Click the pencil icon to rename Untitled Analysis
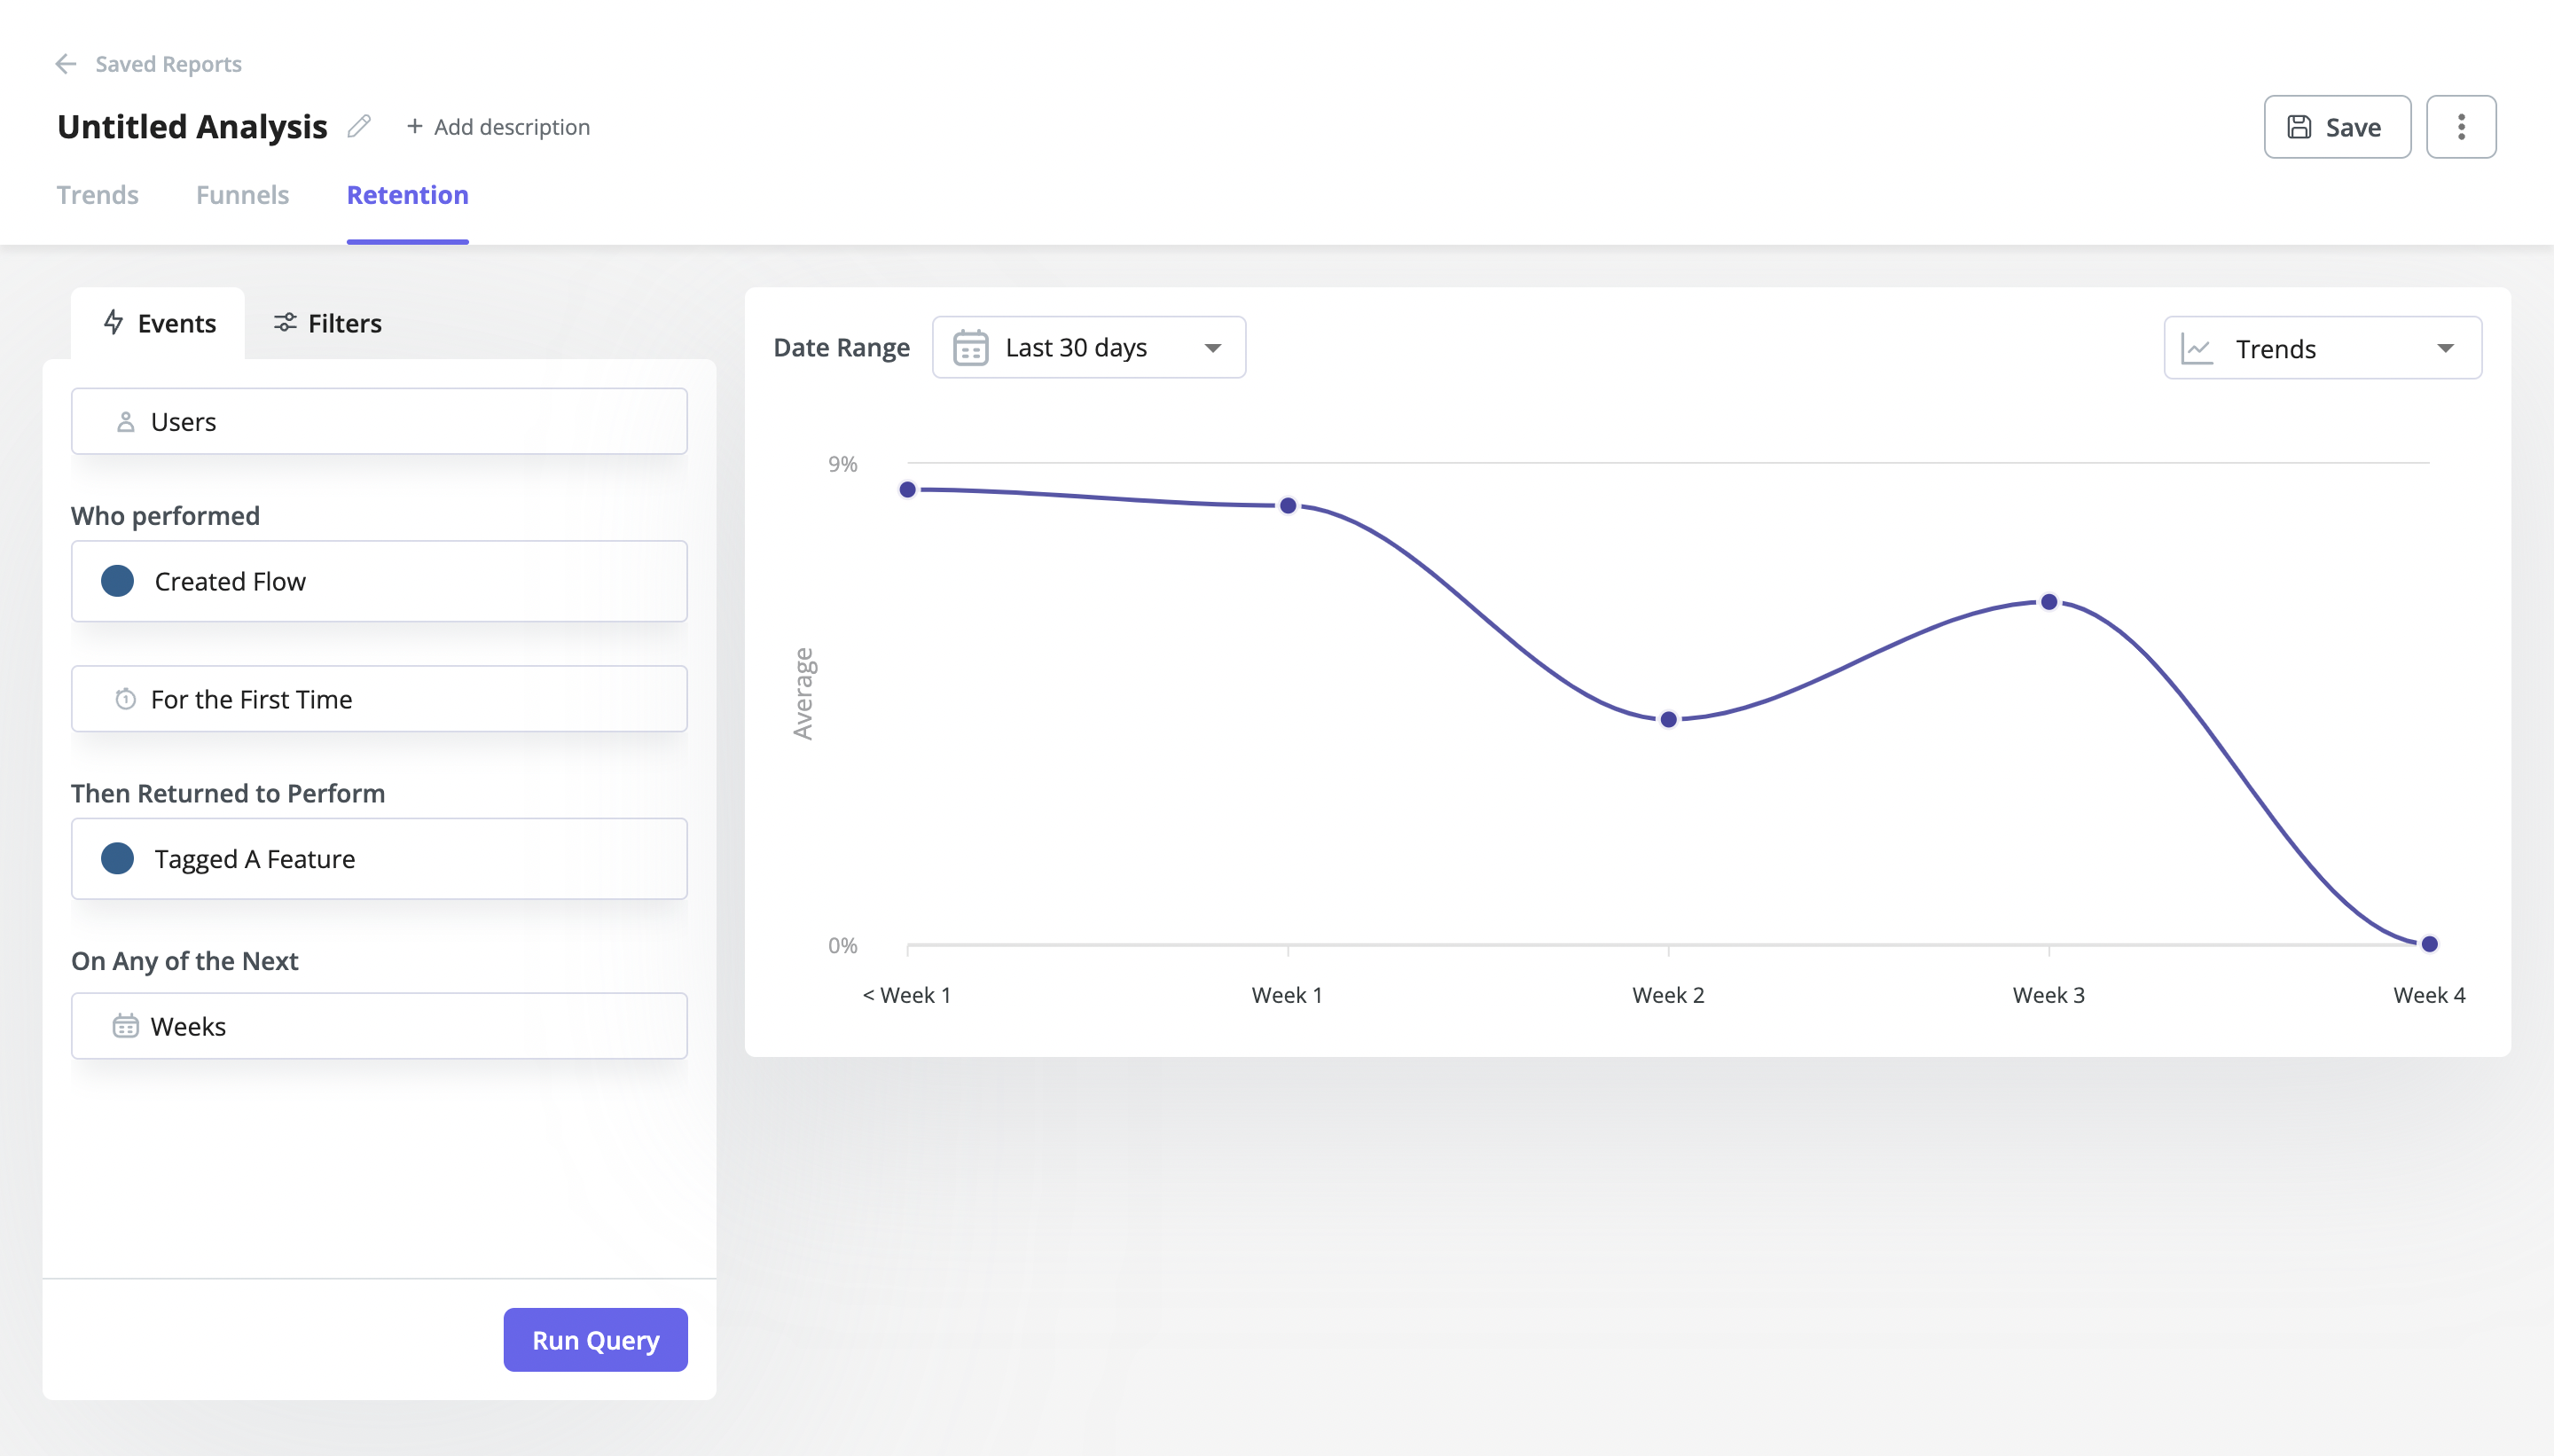2554x1456 pixels. coord(359,126)
